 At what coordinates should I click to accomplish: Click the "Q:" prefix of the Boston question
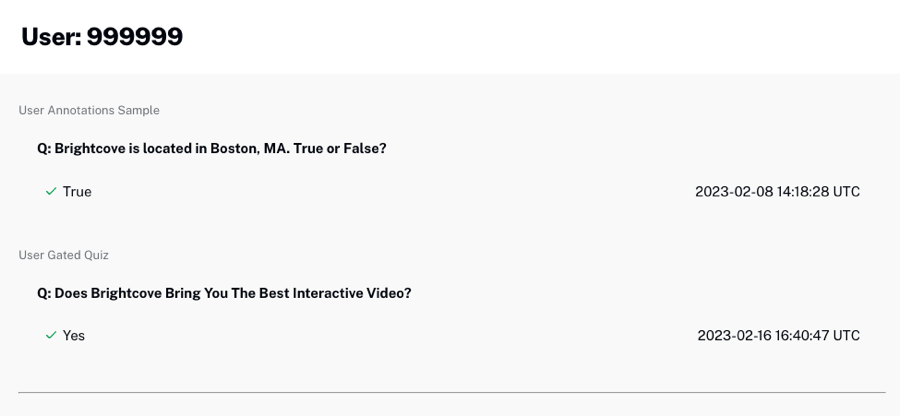(44, 148)
